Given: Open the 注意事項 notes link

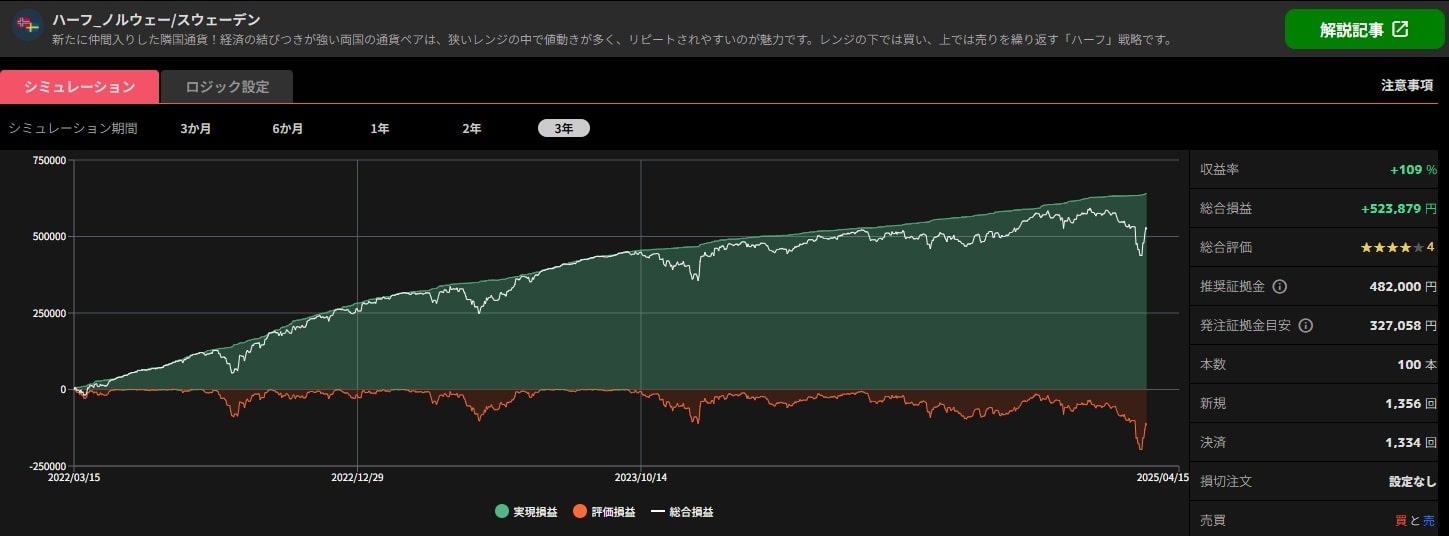Looking at the screenshot, I should click(1407, 86).
